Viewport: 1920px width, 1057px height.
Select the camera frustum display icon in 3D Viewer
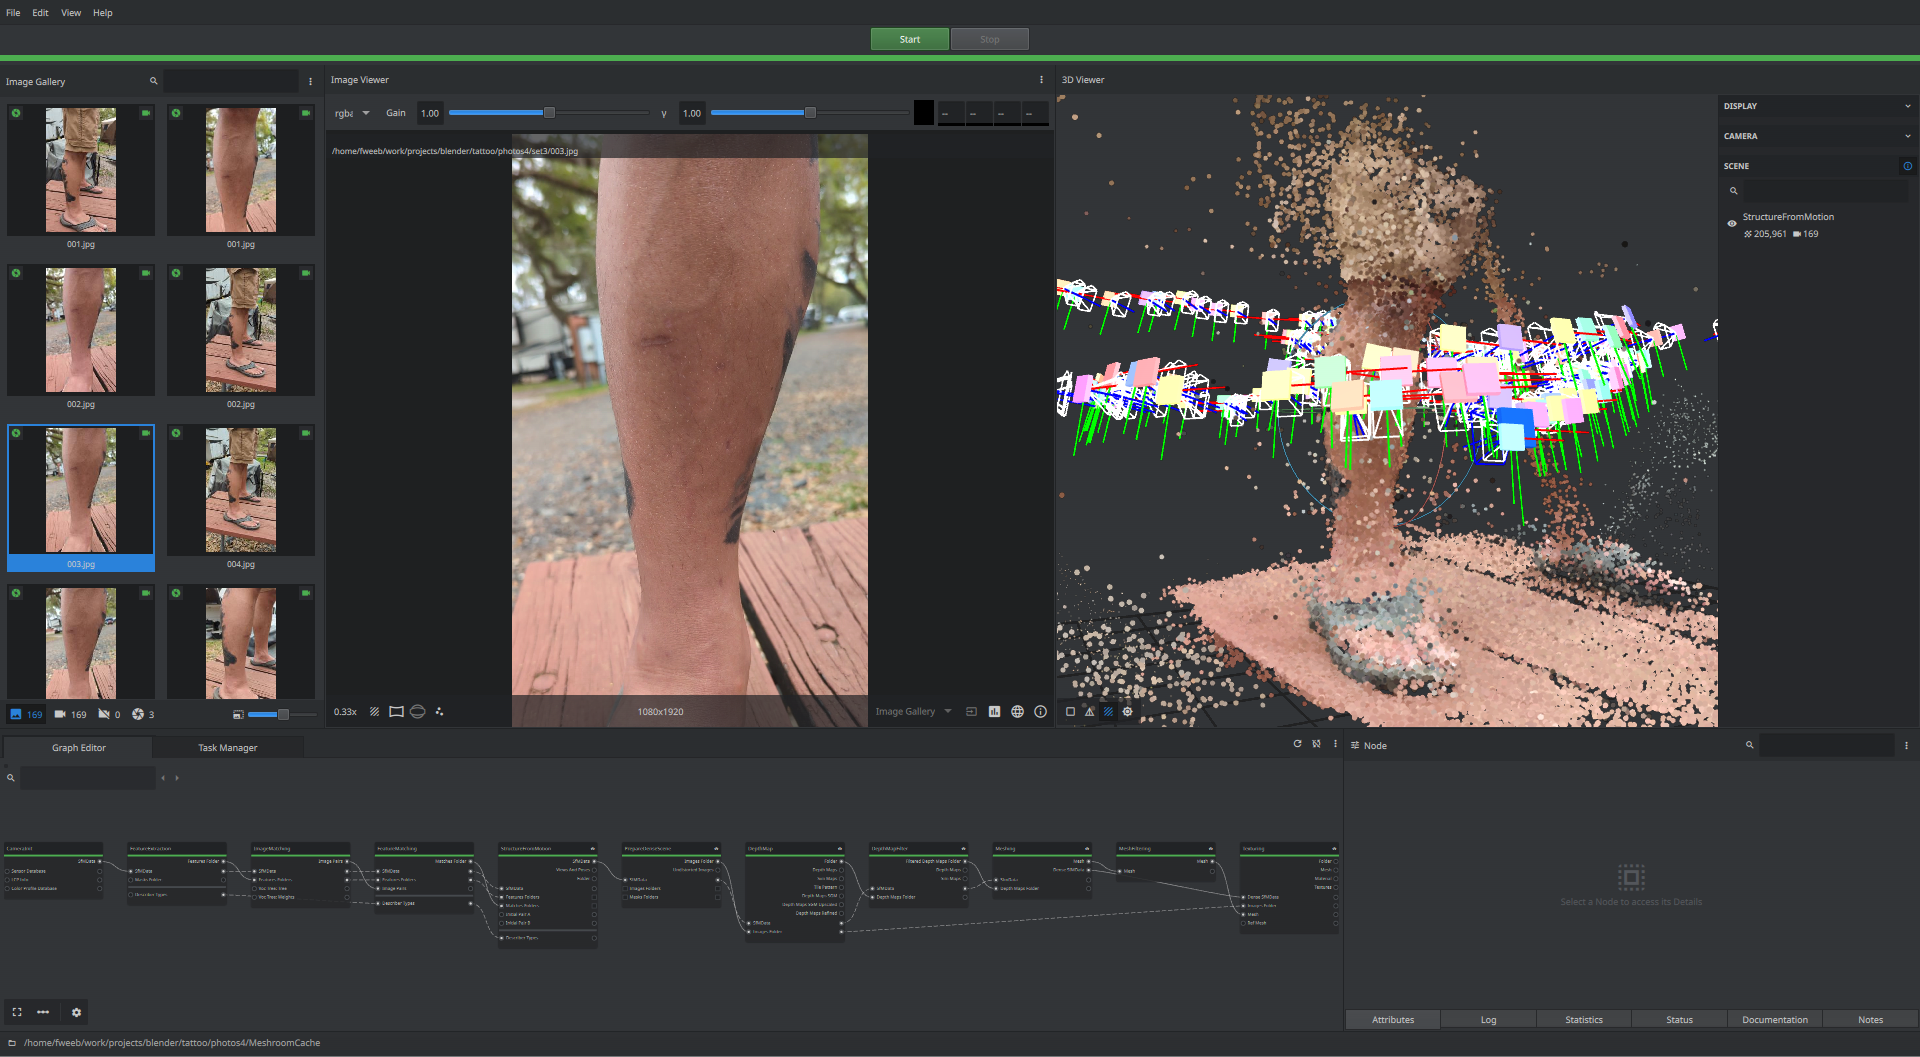tap(1088, 711)
